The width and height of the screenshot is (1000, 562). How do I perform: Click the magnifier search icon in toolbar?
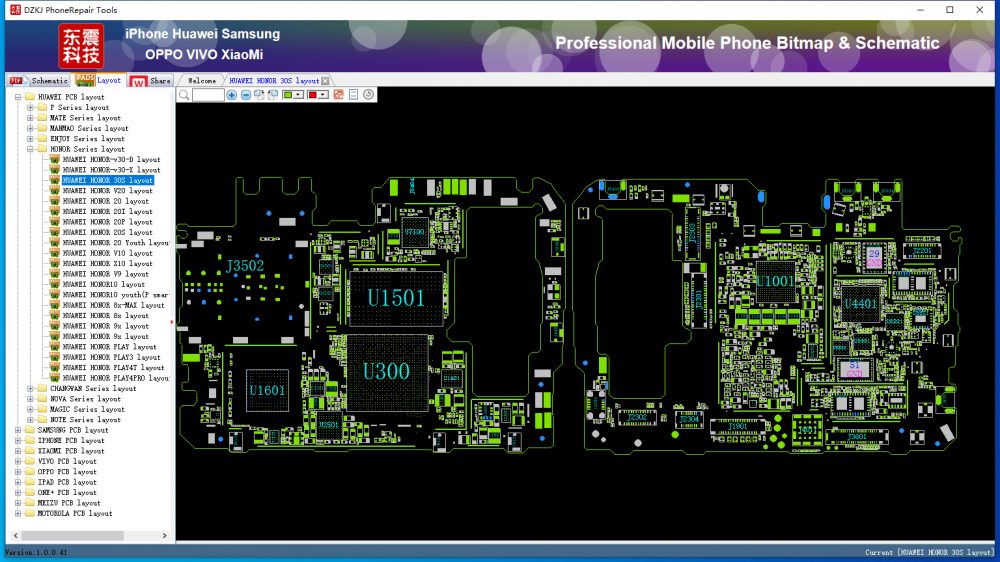pos(184,95)
